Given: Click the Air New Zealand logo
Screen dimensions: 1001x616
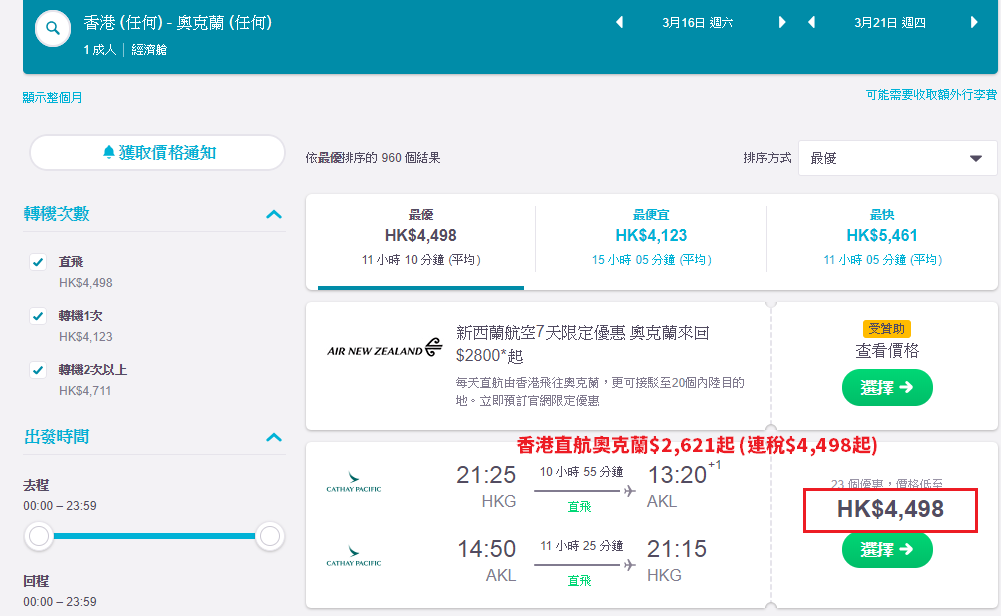Looking at the screenshot, I should 384,348.
